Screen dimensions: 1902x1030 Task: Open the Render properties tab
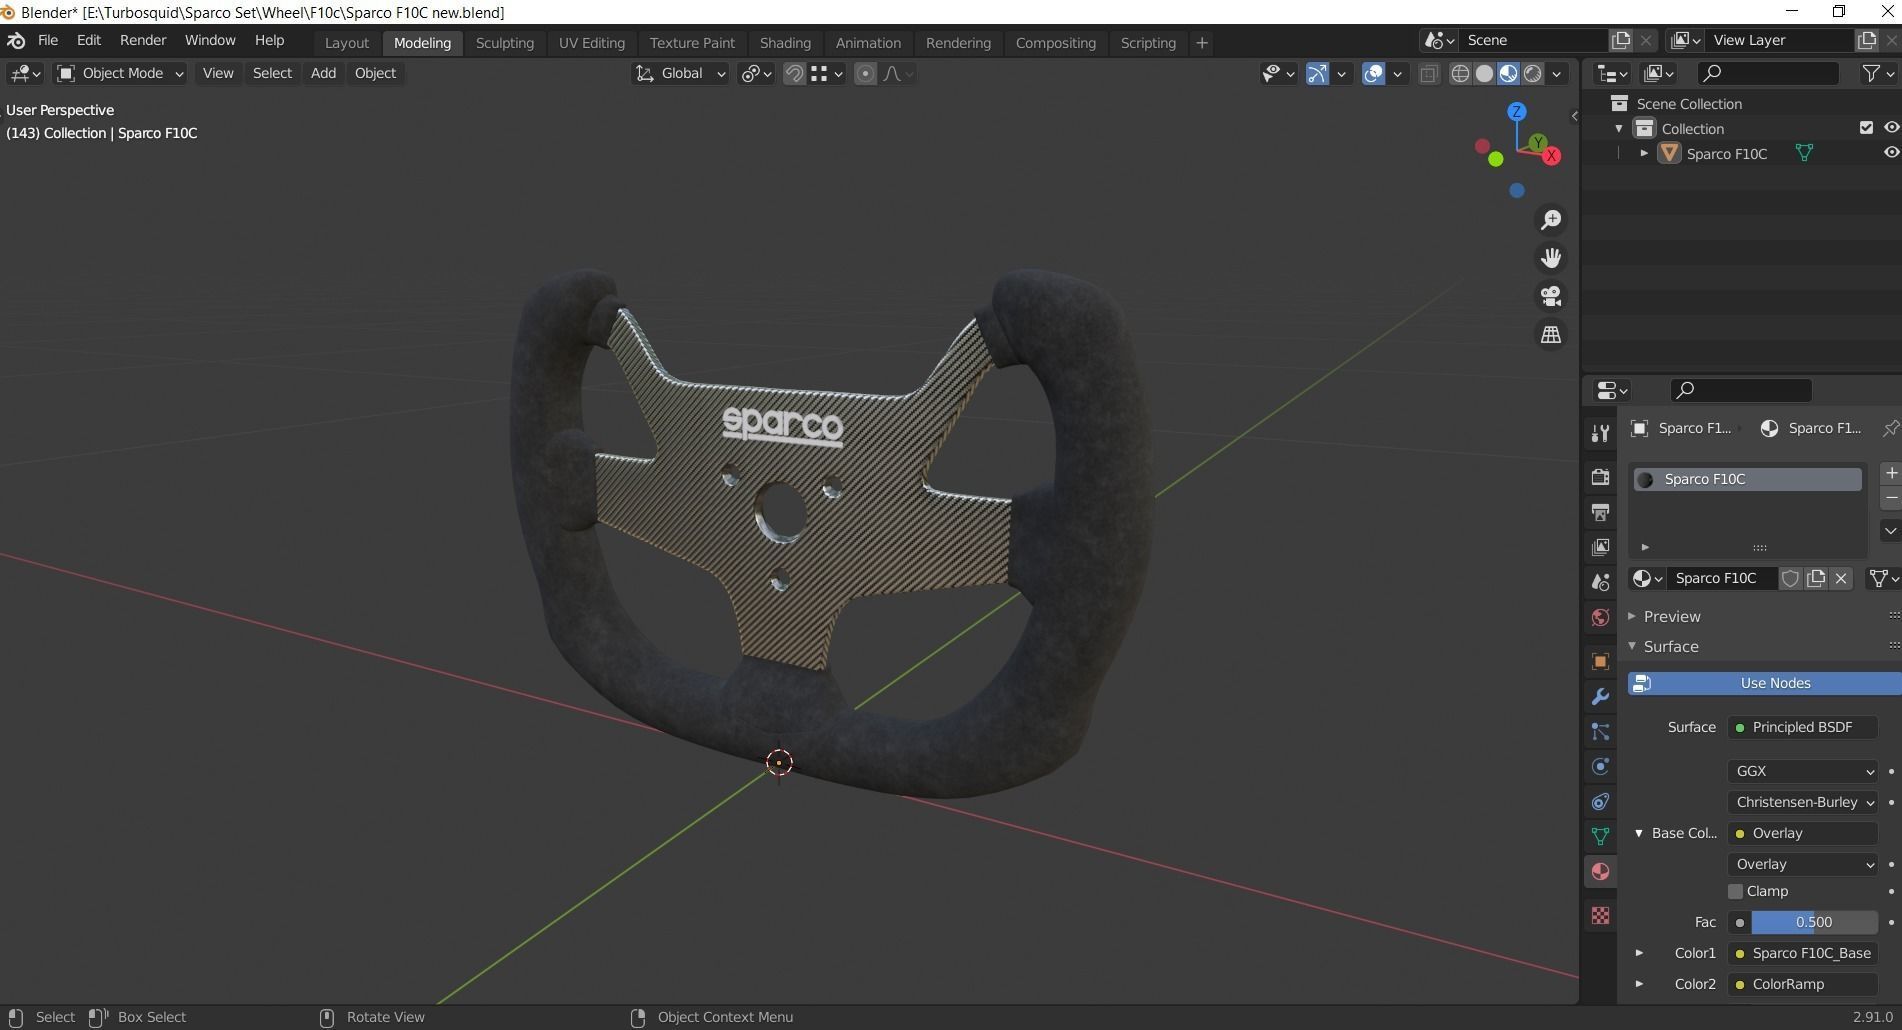(x=1600, y=477)
